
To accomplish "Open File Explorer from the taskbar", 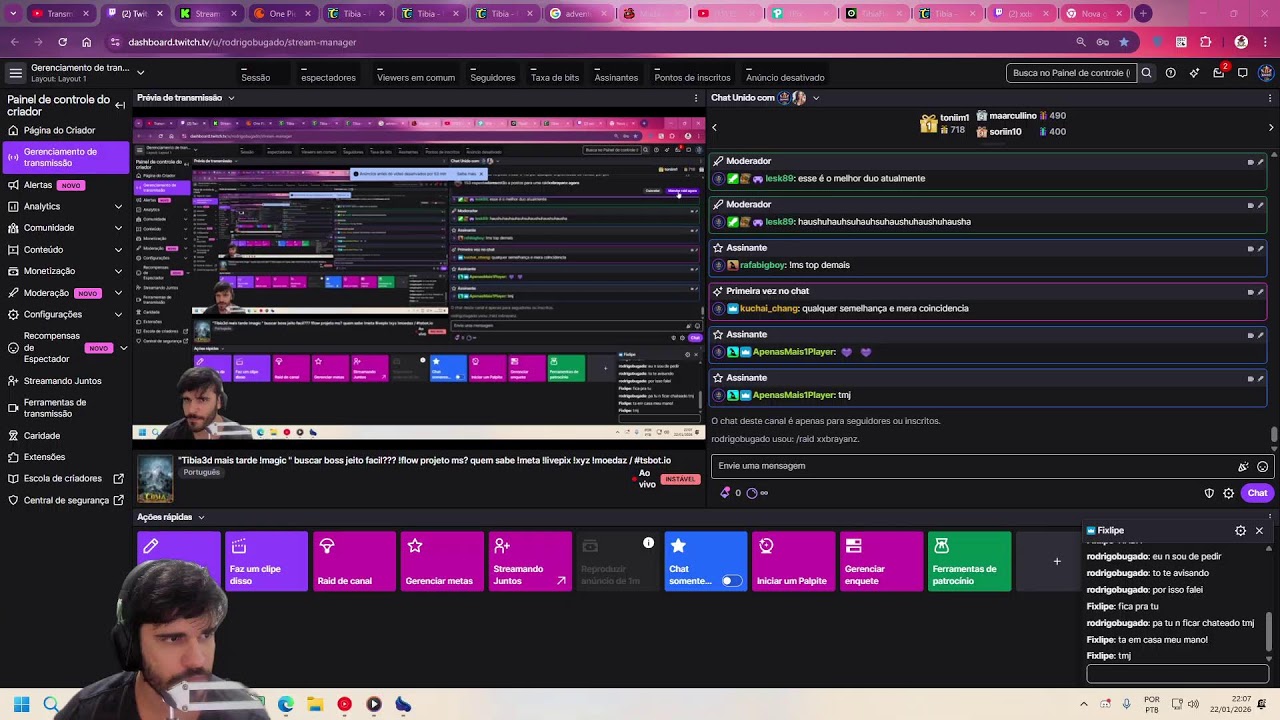I will coord(314,704).
